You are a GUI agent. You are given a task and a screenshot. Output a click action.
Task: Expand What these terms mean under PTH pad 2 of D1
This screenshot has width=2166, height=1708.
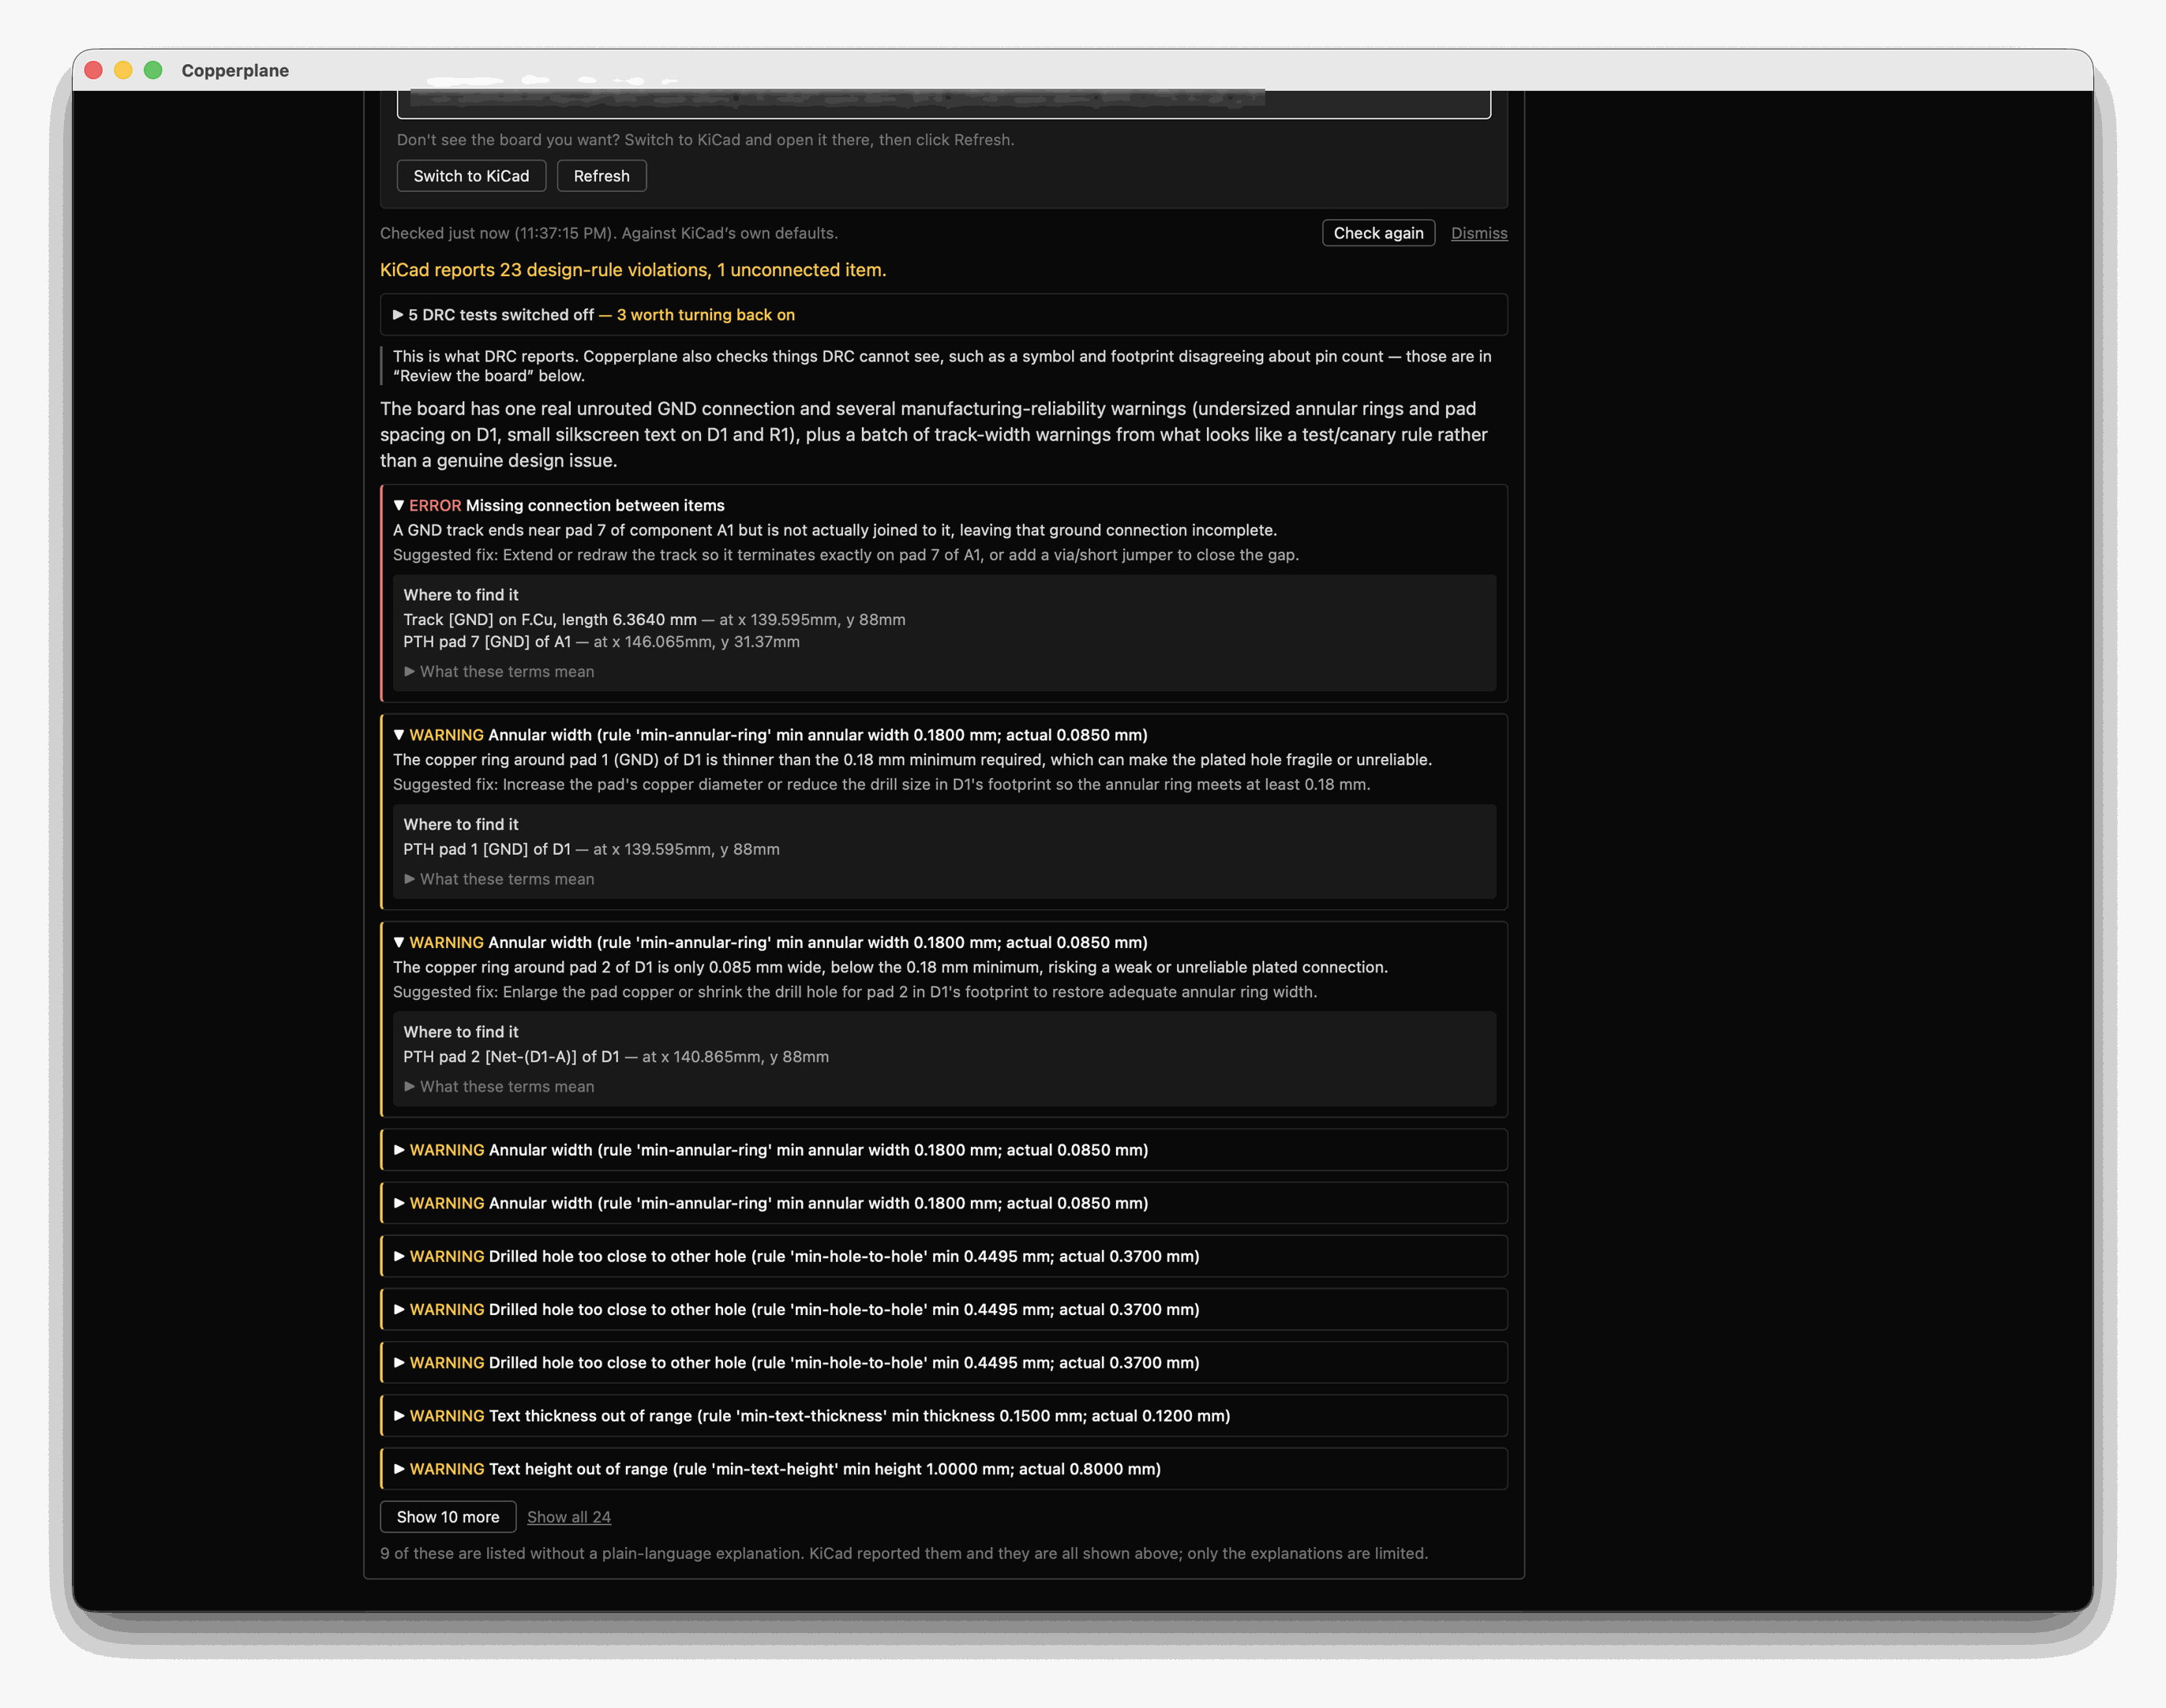point(499,1087)
